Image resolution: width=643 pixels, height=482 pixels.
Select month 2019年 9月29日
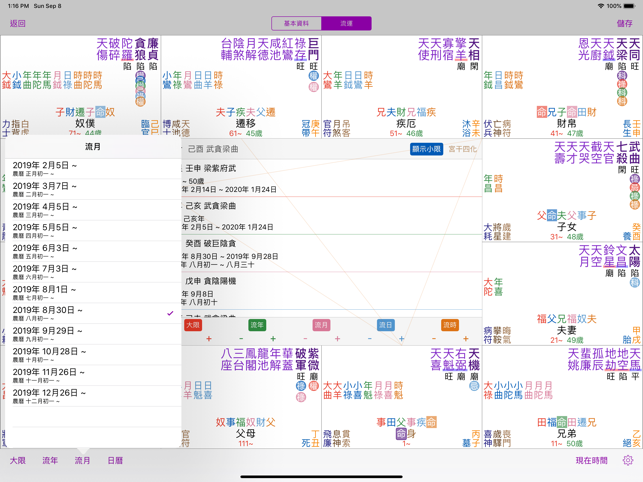click(x=93, y=334)
